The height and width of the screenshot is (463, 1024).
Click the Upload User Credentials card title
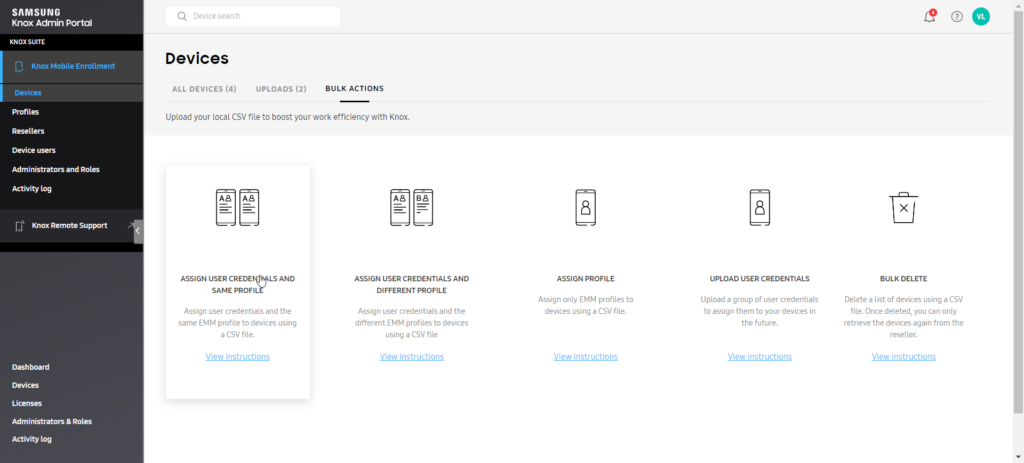pos(760,279)
